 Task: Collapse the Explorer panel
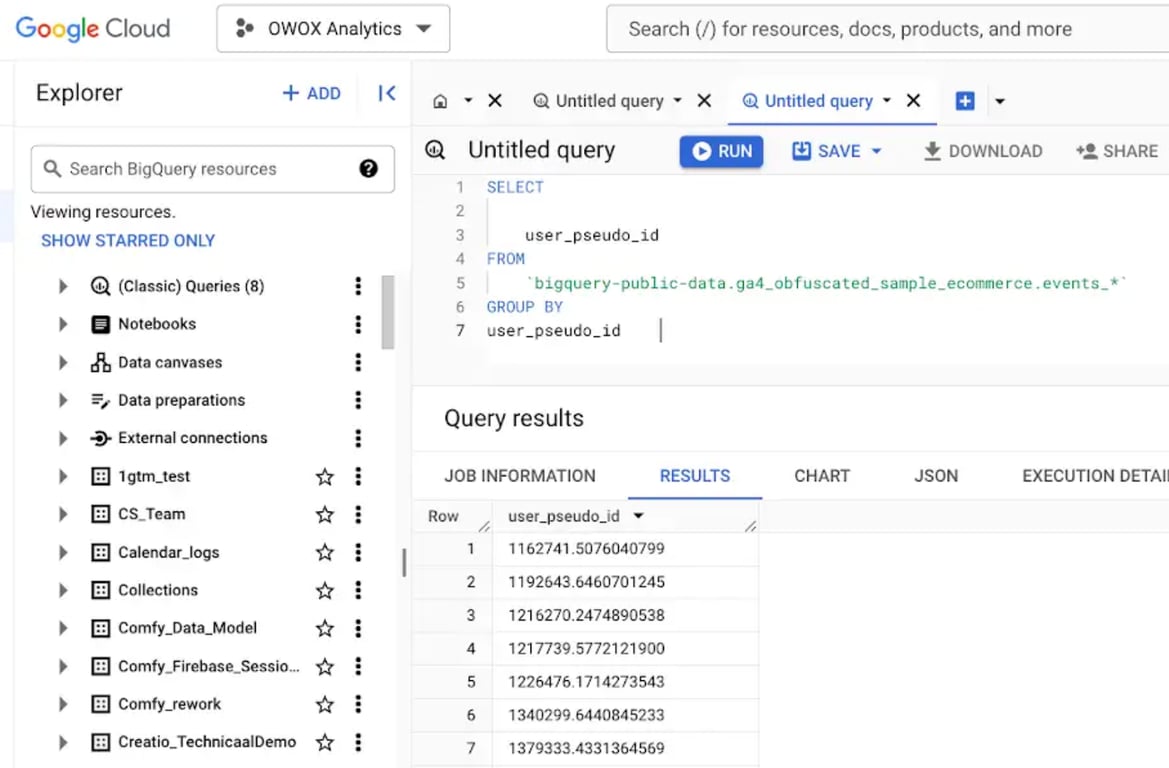(386, 93)
